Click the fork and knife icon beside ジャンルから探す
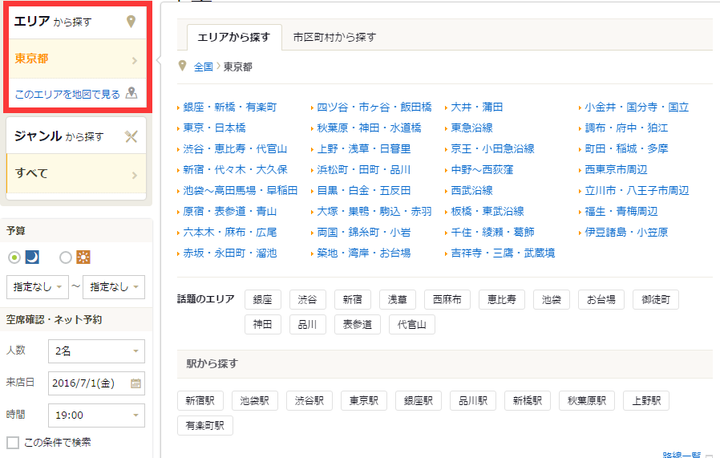The height and width of the screenshot is (458, 720). [x=131, y=136]
